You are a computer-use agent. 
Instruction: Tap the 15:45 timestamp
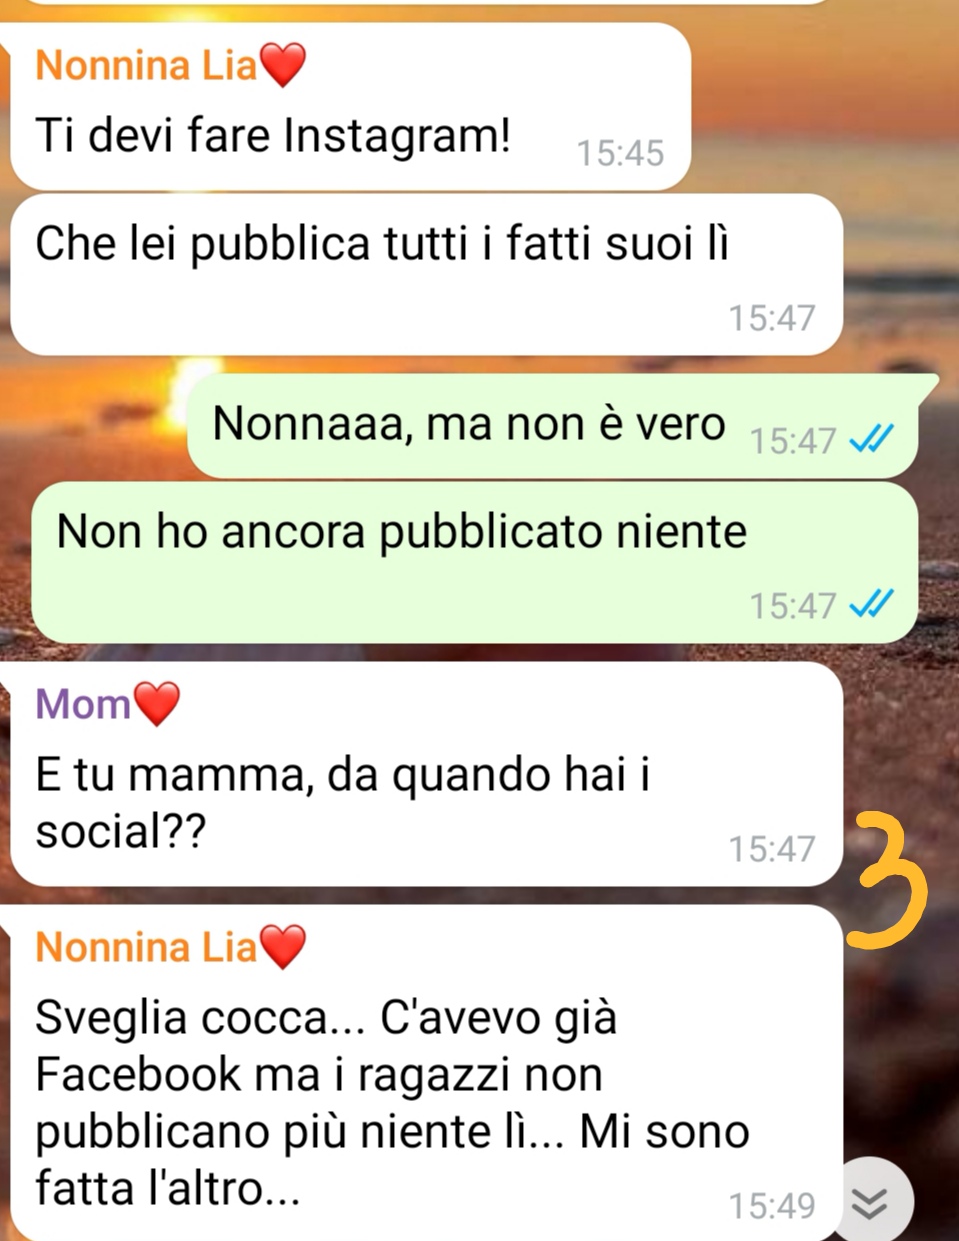click(x=620, y=153)
